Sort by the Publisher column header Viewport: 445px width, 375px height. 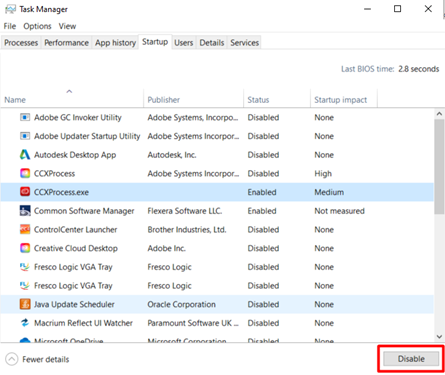194,98
